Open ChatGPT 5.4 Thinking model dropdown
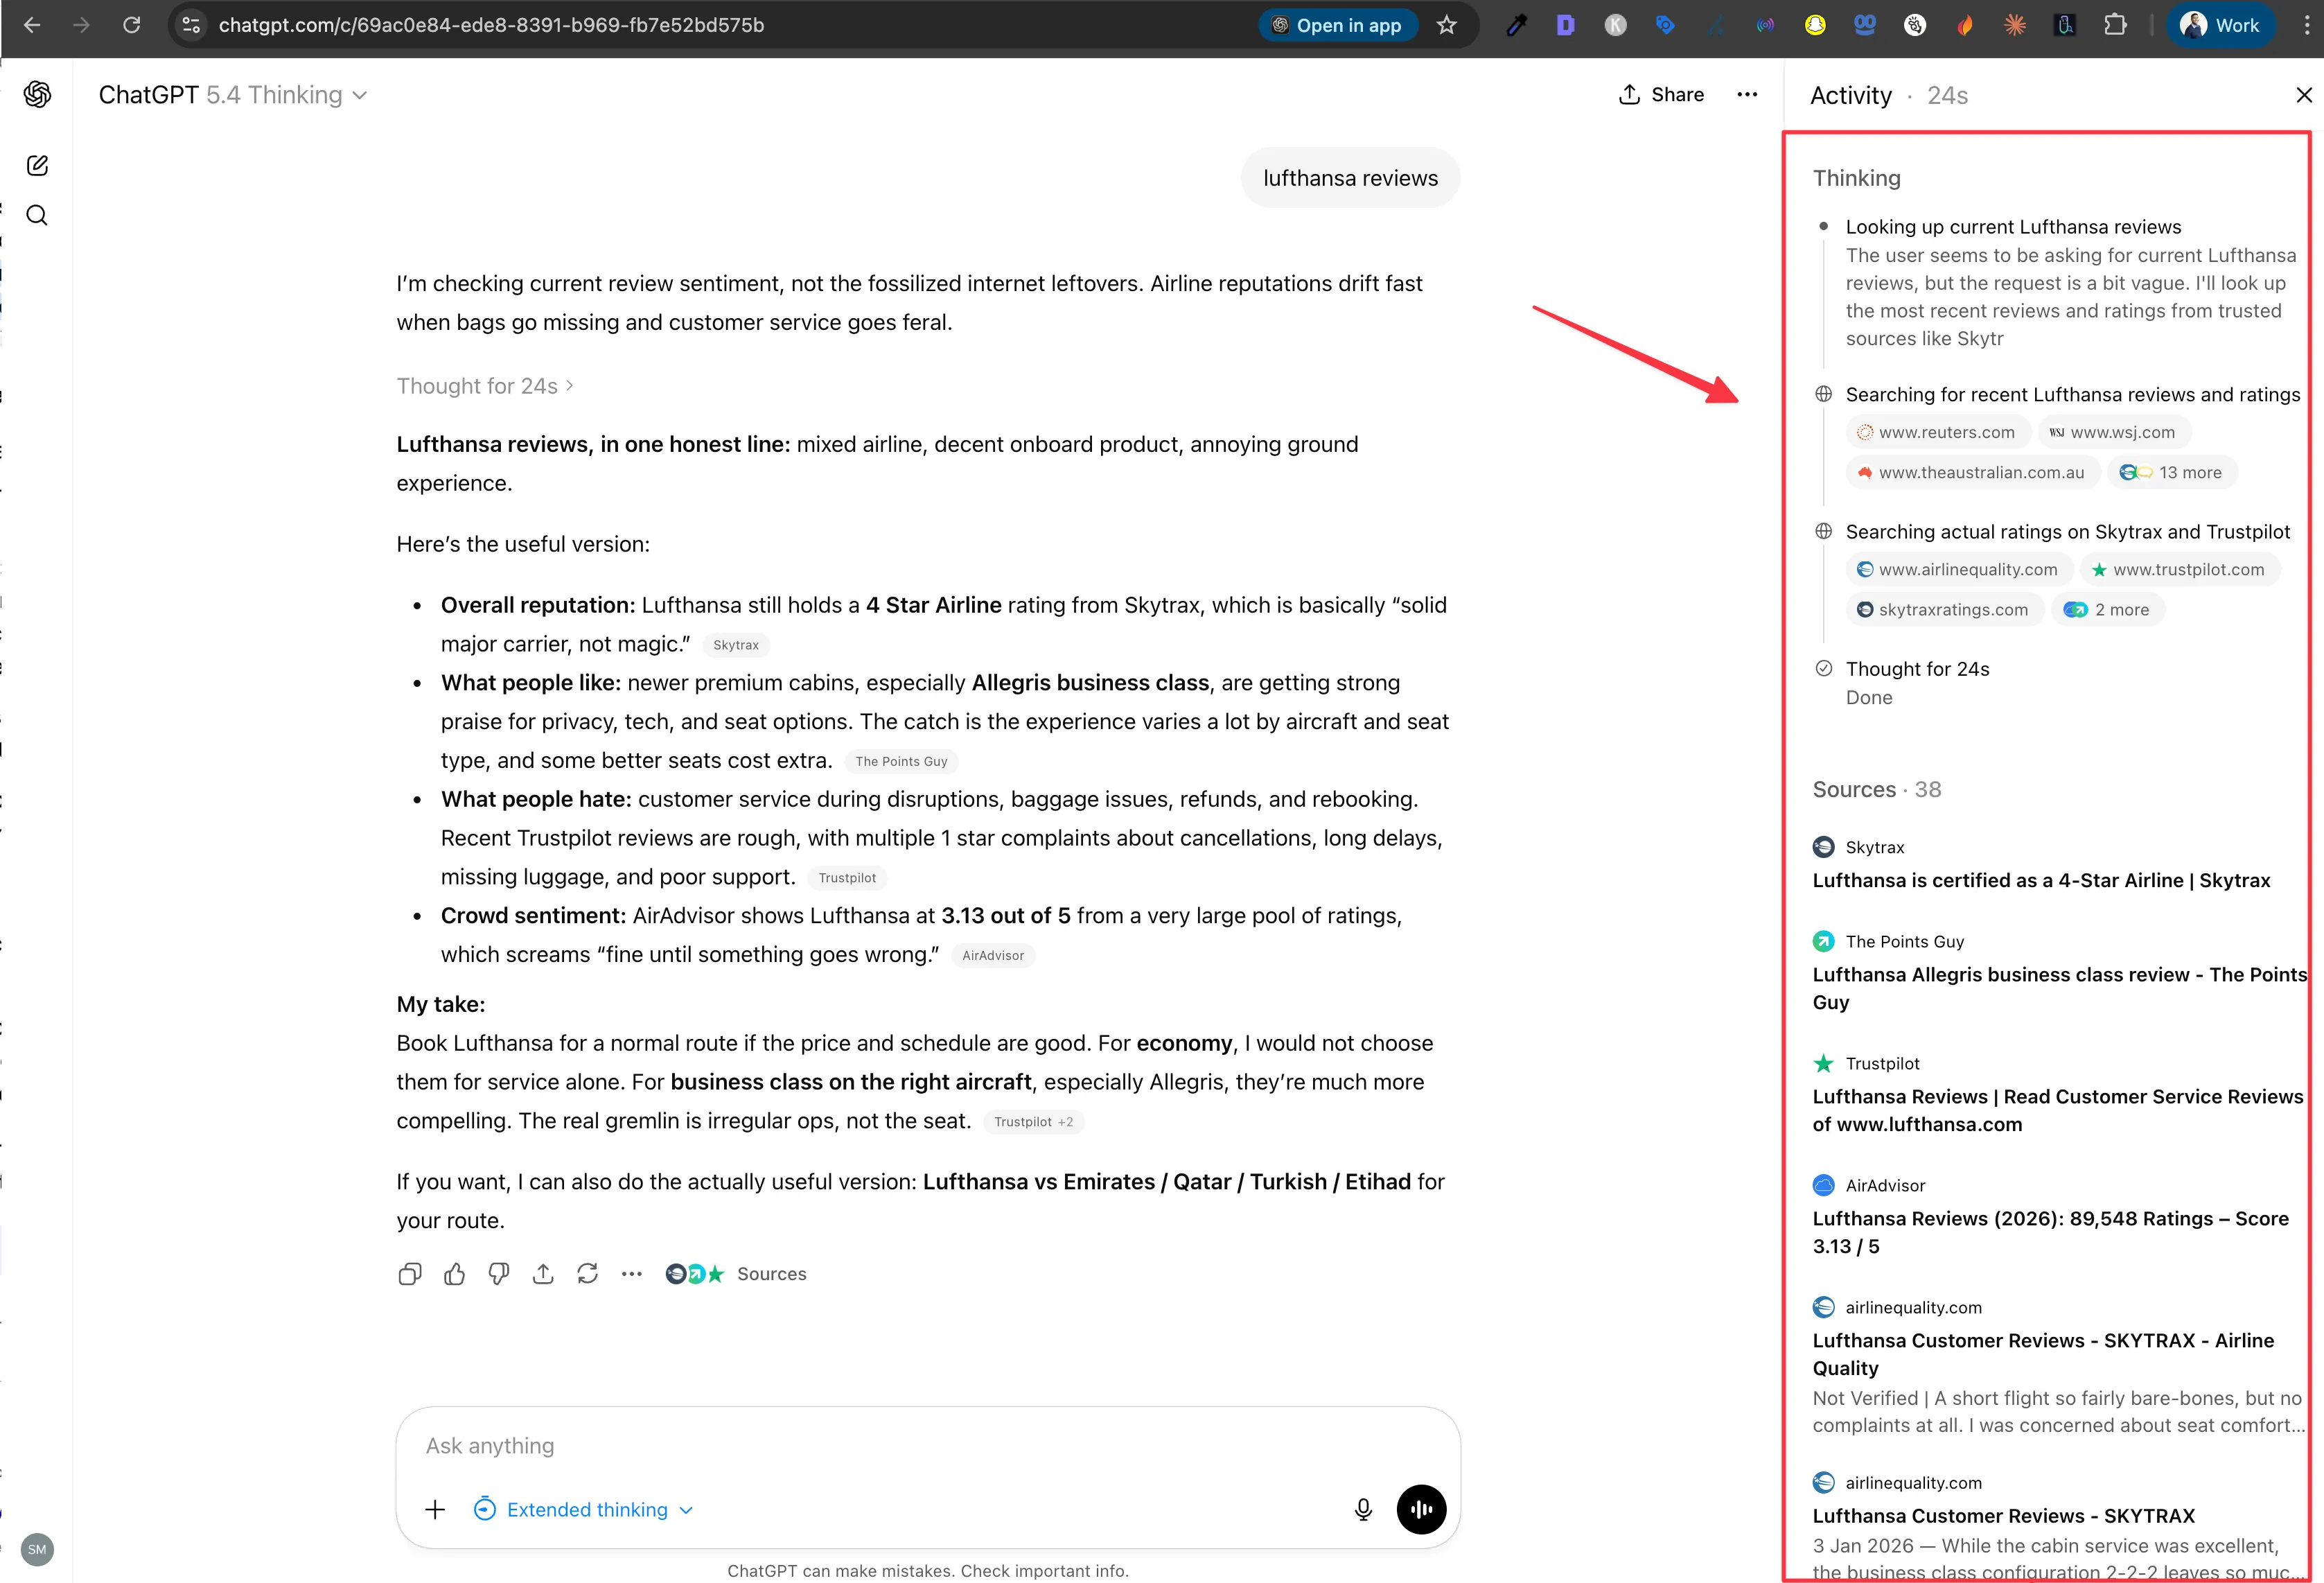 pyautogui.click(x=233, y=95)
